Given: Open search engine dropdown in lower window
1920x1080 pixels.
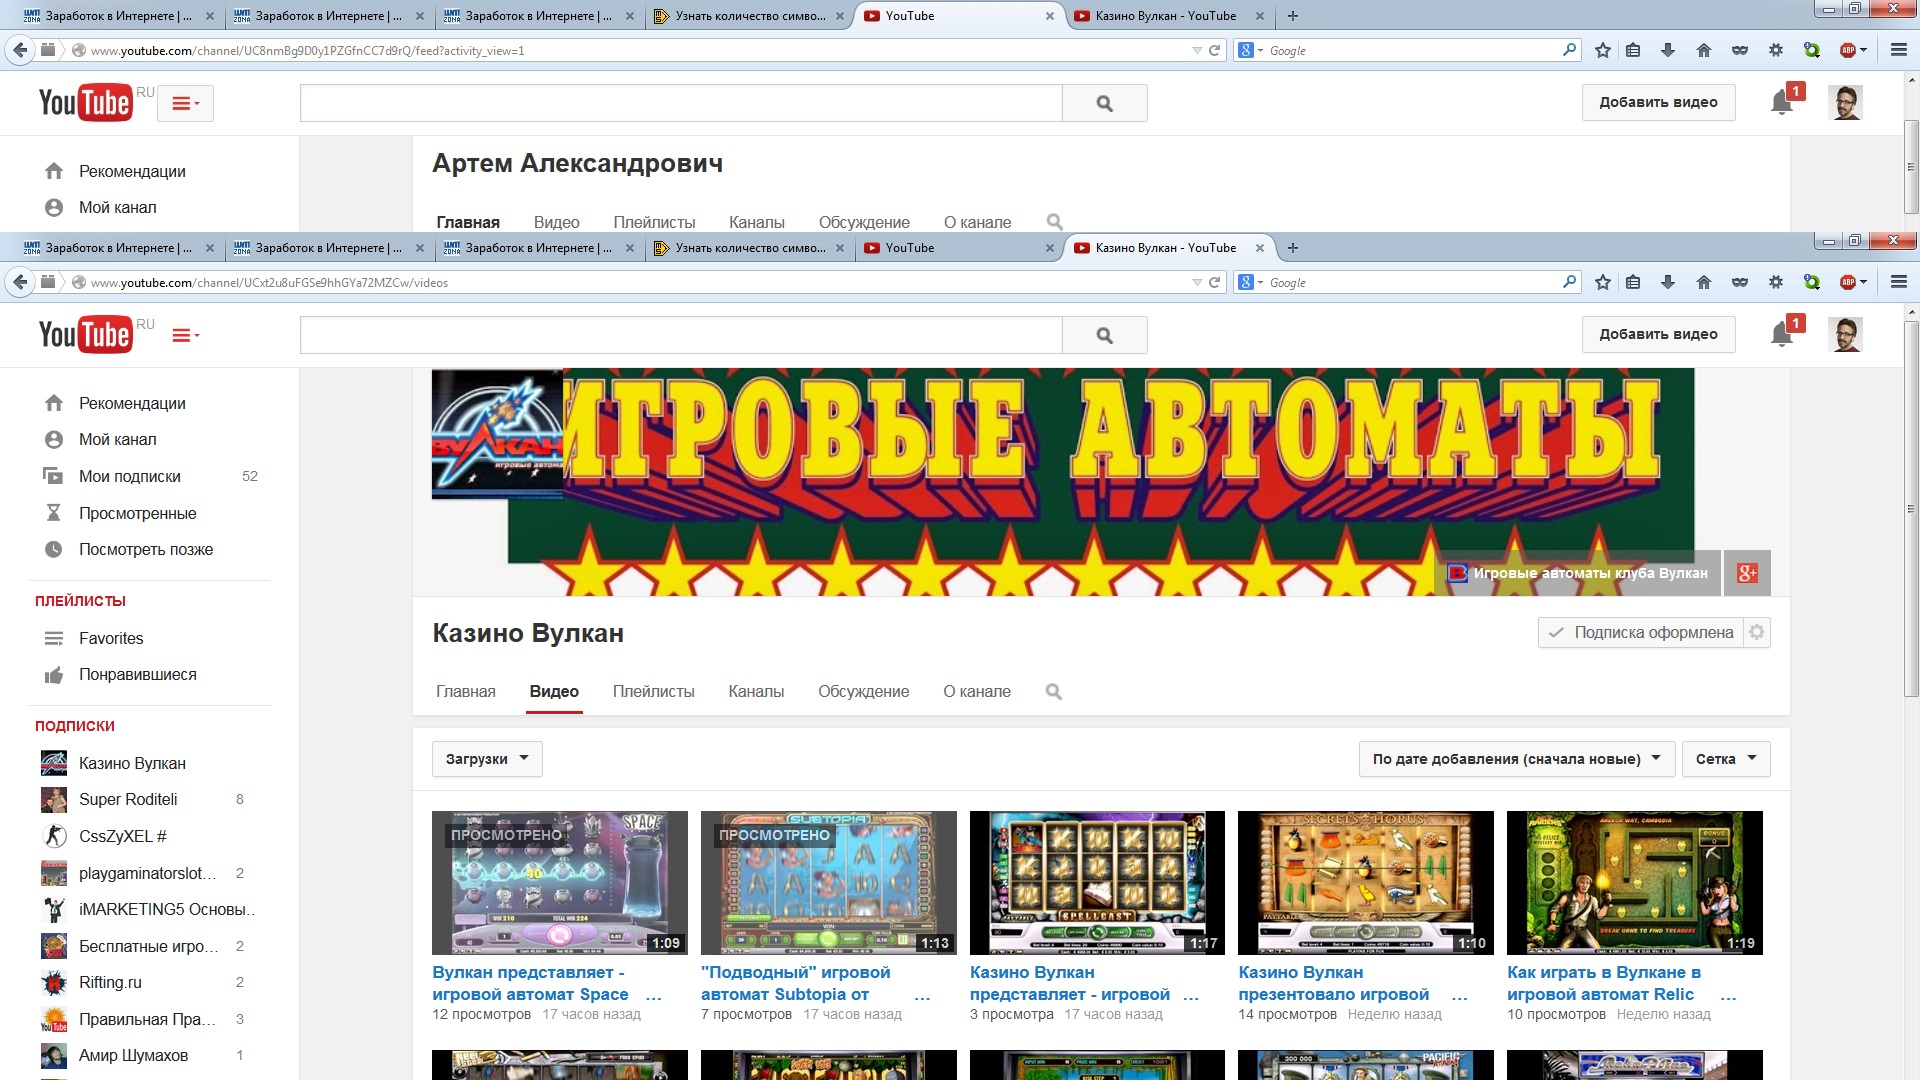Looking at the screenshot, I should click(x=1250, y=282).
